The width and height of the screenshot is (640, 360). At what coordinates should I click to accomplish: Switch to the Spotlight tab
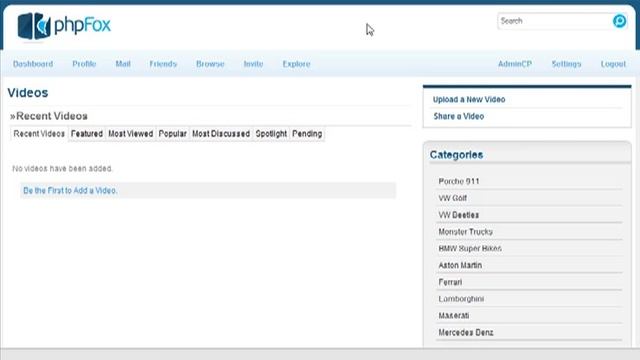click(x=271, y=134)
